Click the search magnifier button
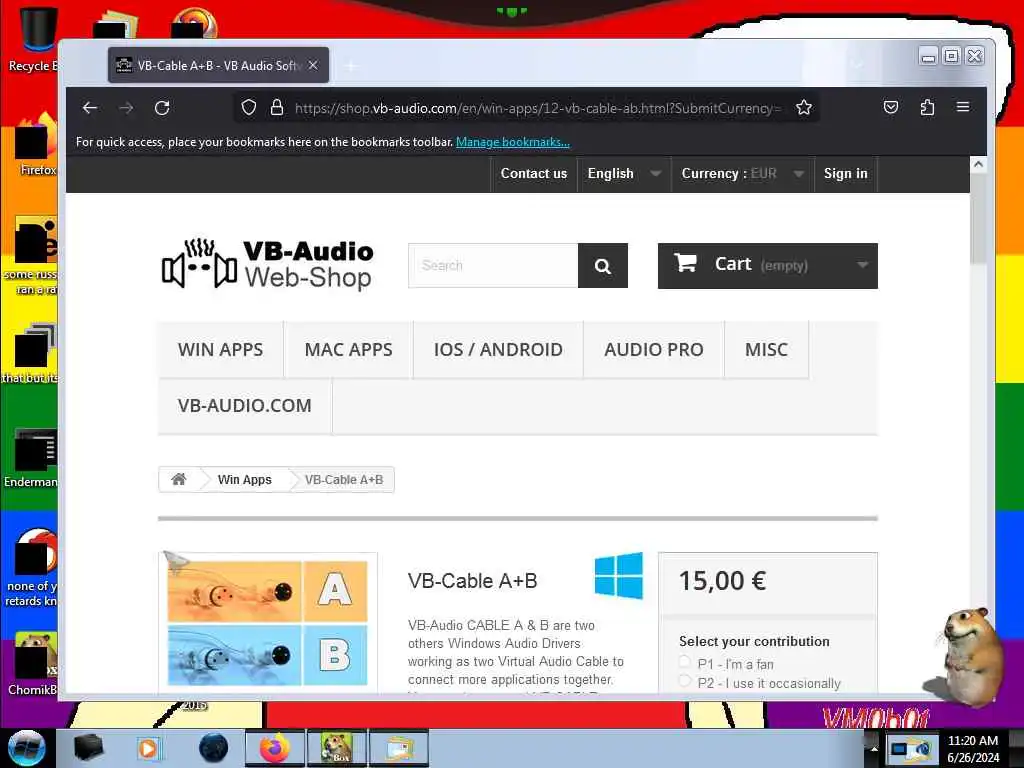The width and height of the screenshot is (1024, 768). pos(603,266)
